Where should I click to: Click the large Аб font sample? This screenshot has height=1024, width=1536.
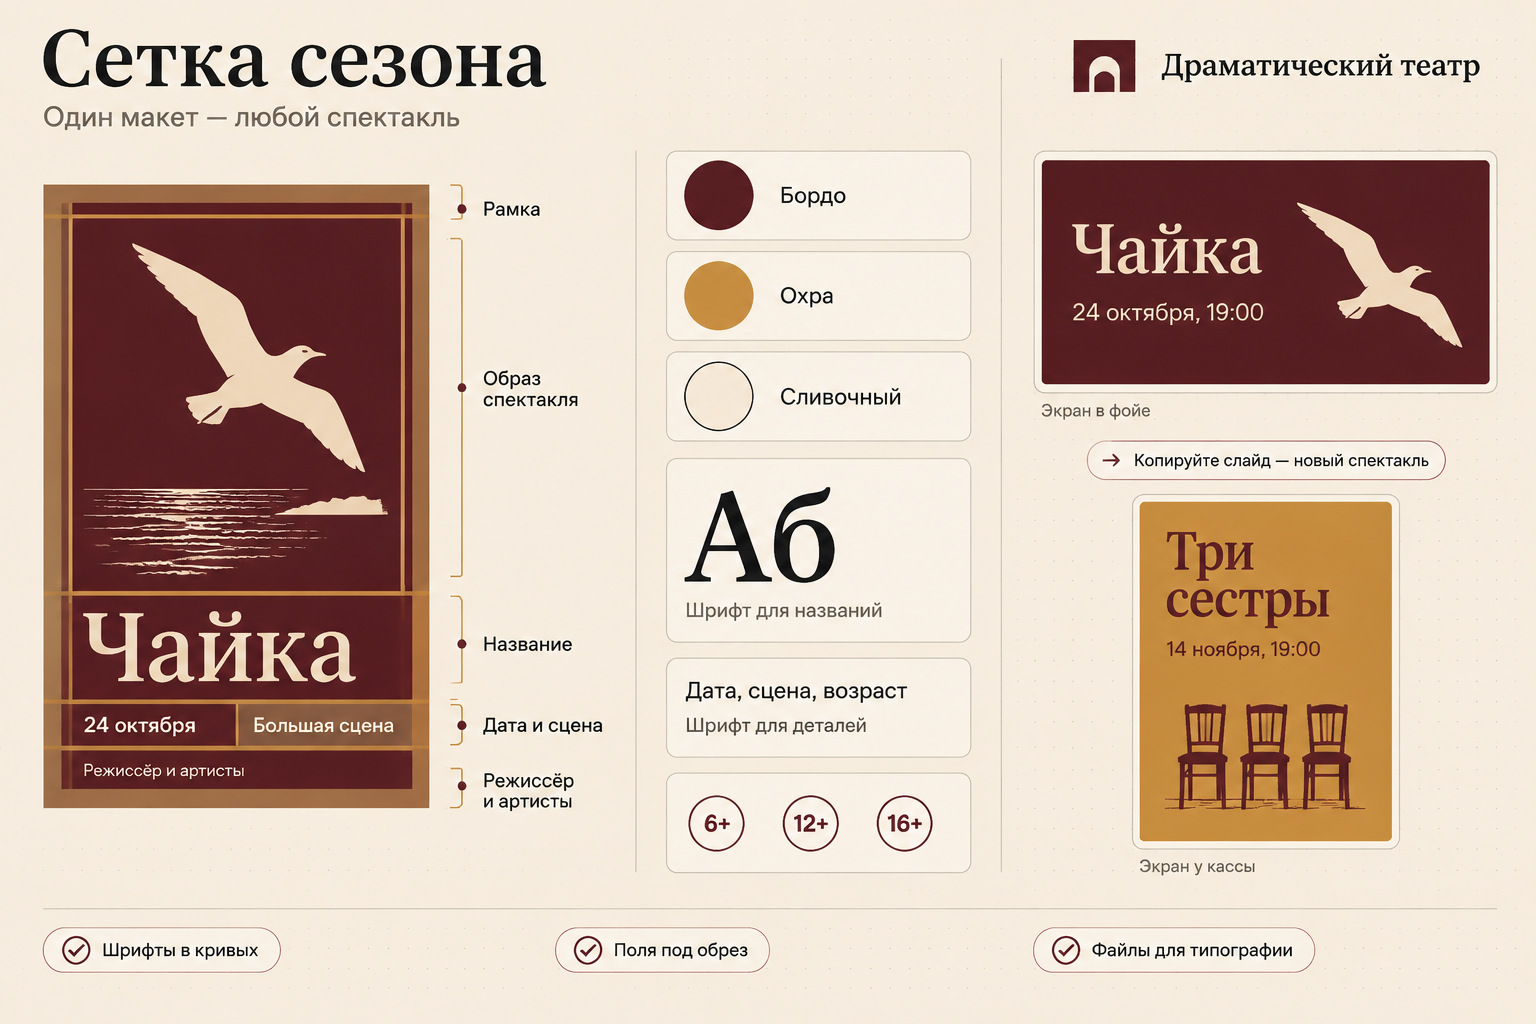(x=760, y=537)
